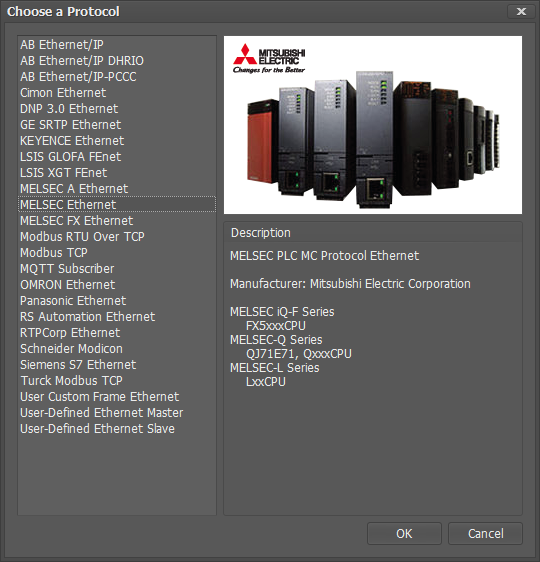The image size is (540, 562).
Task: Click Cancel to dismiss dialog
Action: click(x=486, y=534)
